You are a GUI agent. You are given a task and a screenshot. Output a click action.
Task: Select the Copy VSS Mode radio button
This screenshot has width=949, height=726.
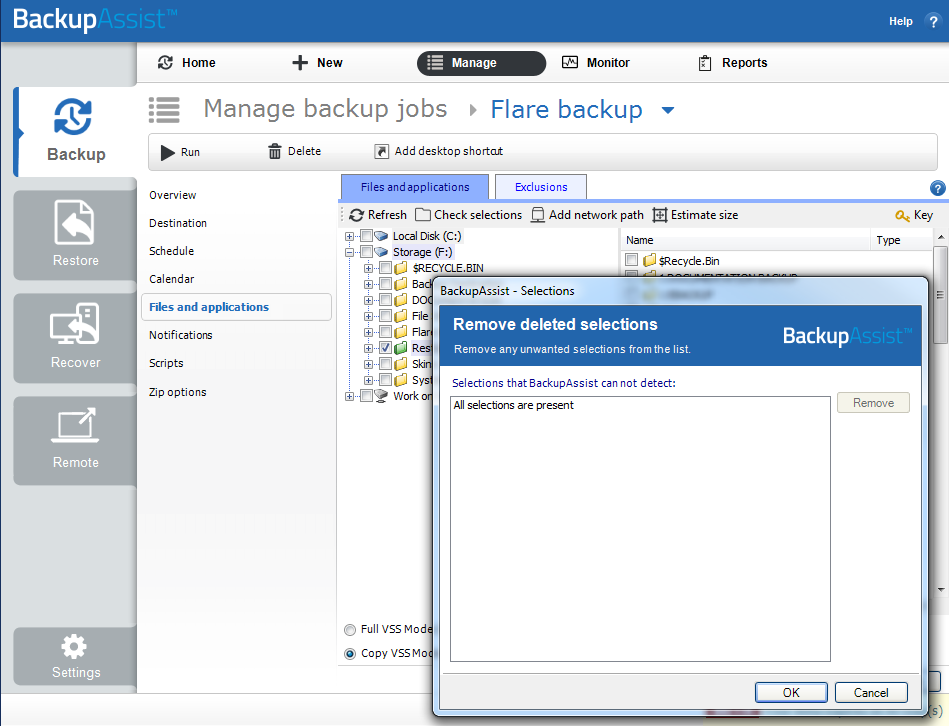pos(350,654)
